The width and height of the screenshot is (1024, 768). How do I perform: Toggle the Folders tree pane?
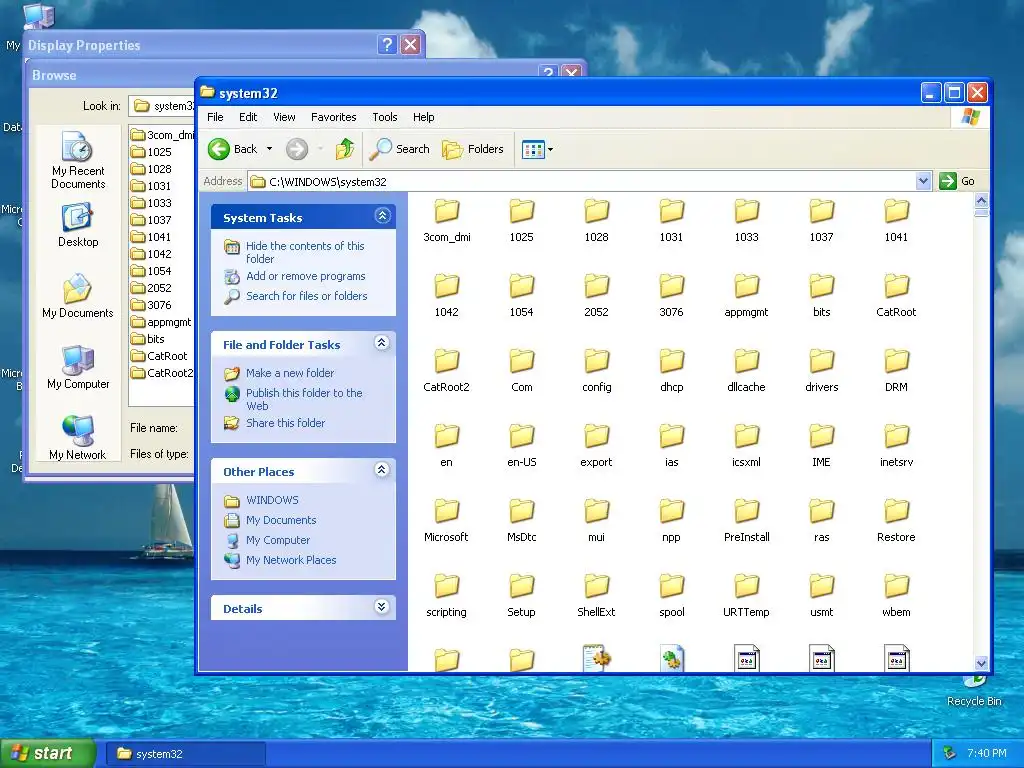click(x=473, y=149)
